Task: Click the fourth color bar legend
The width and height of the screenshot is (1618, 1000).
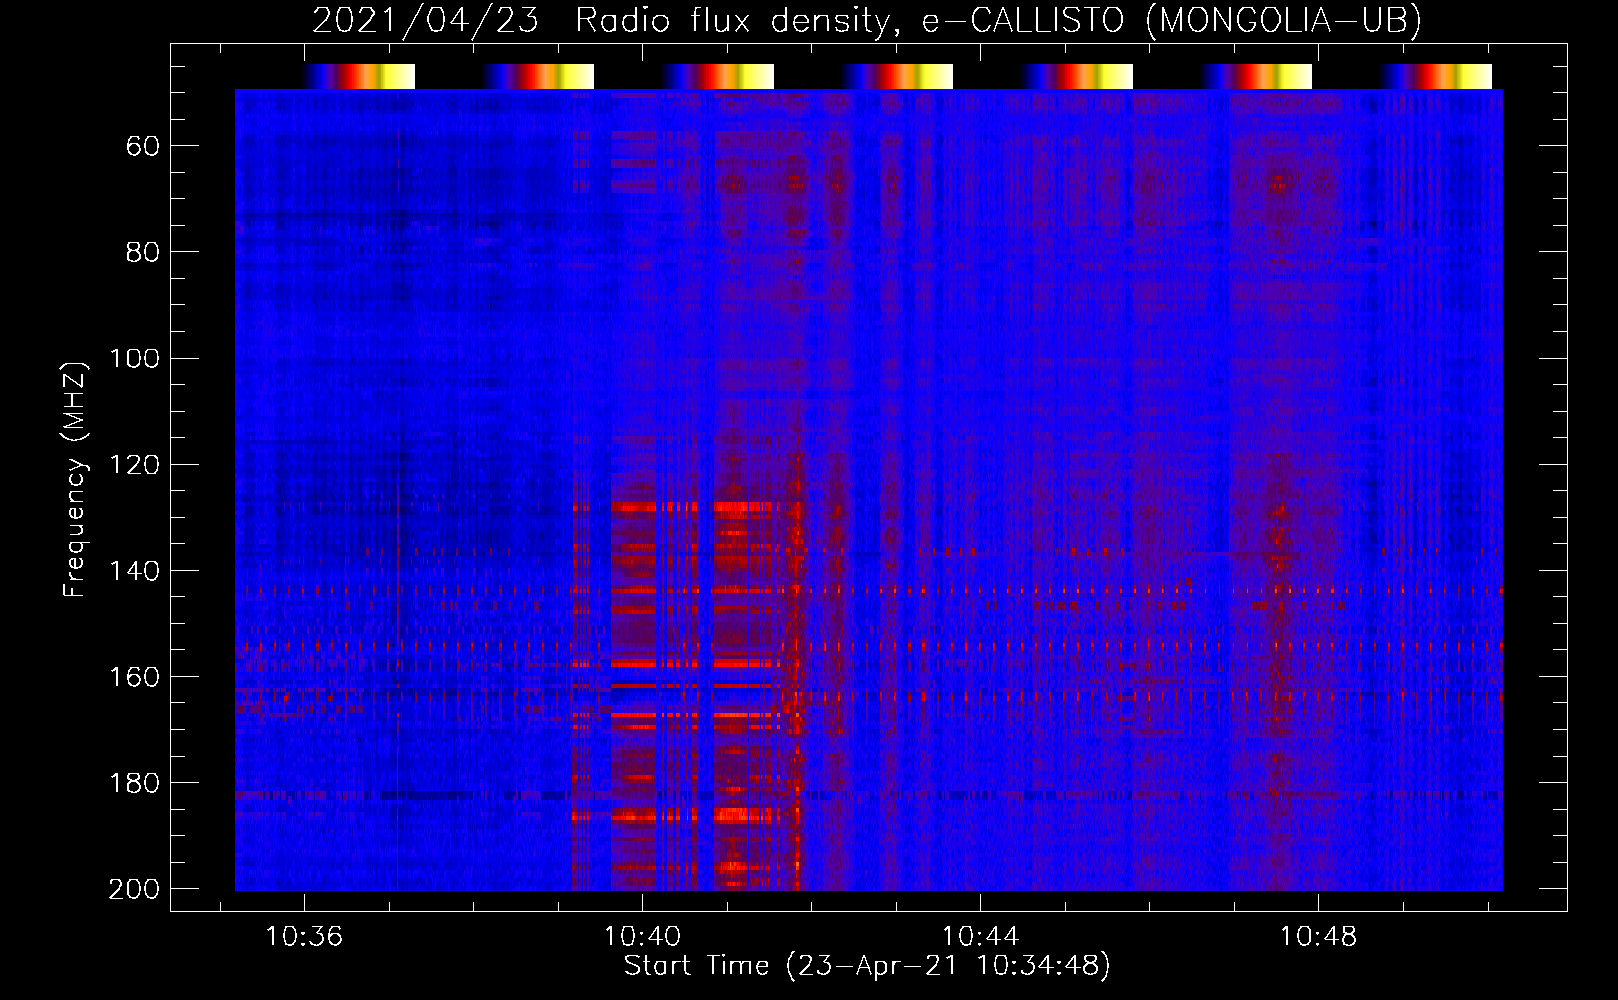Action: pyautogui.click(x=898, y=76)
